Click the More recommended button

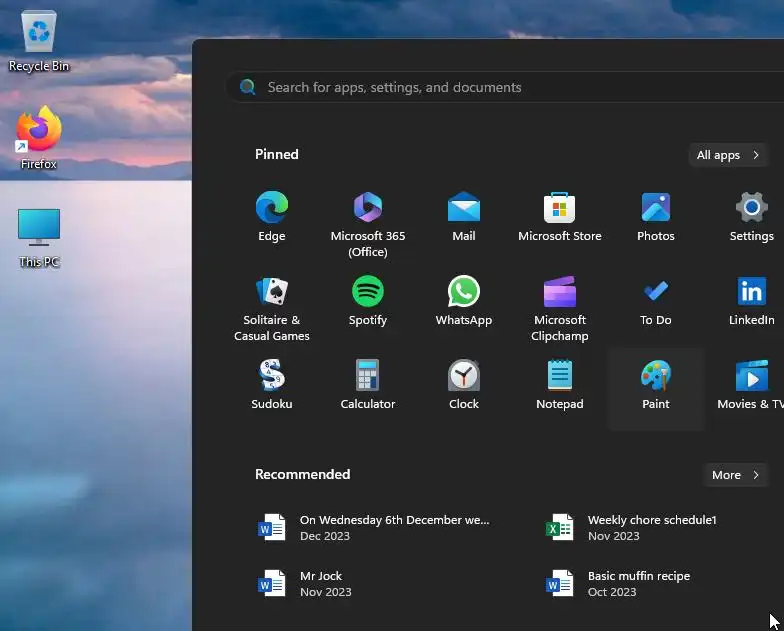click(x=736, y=475)
